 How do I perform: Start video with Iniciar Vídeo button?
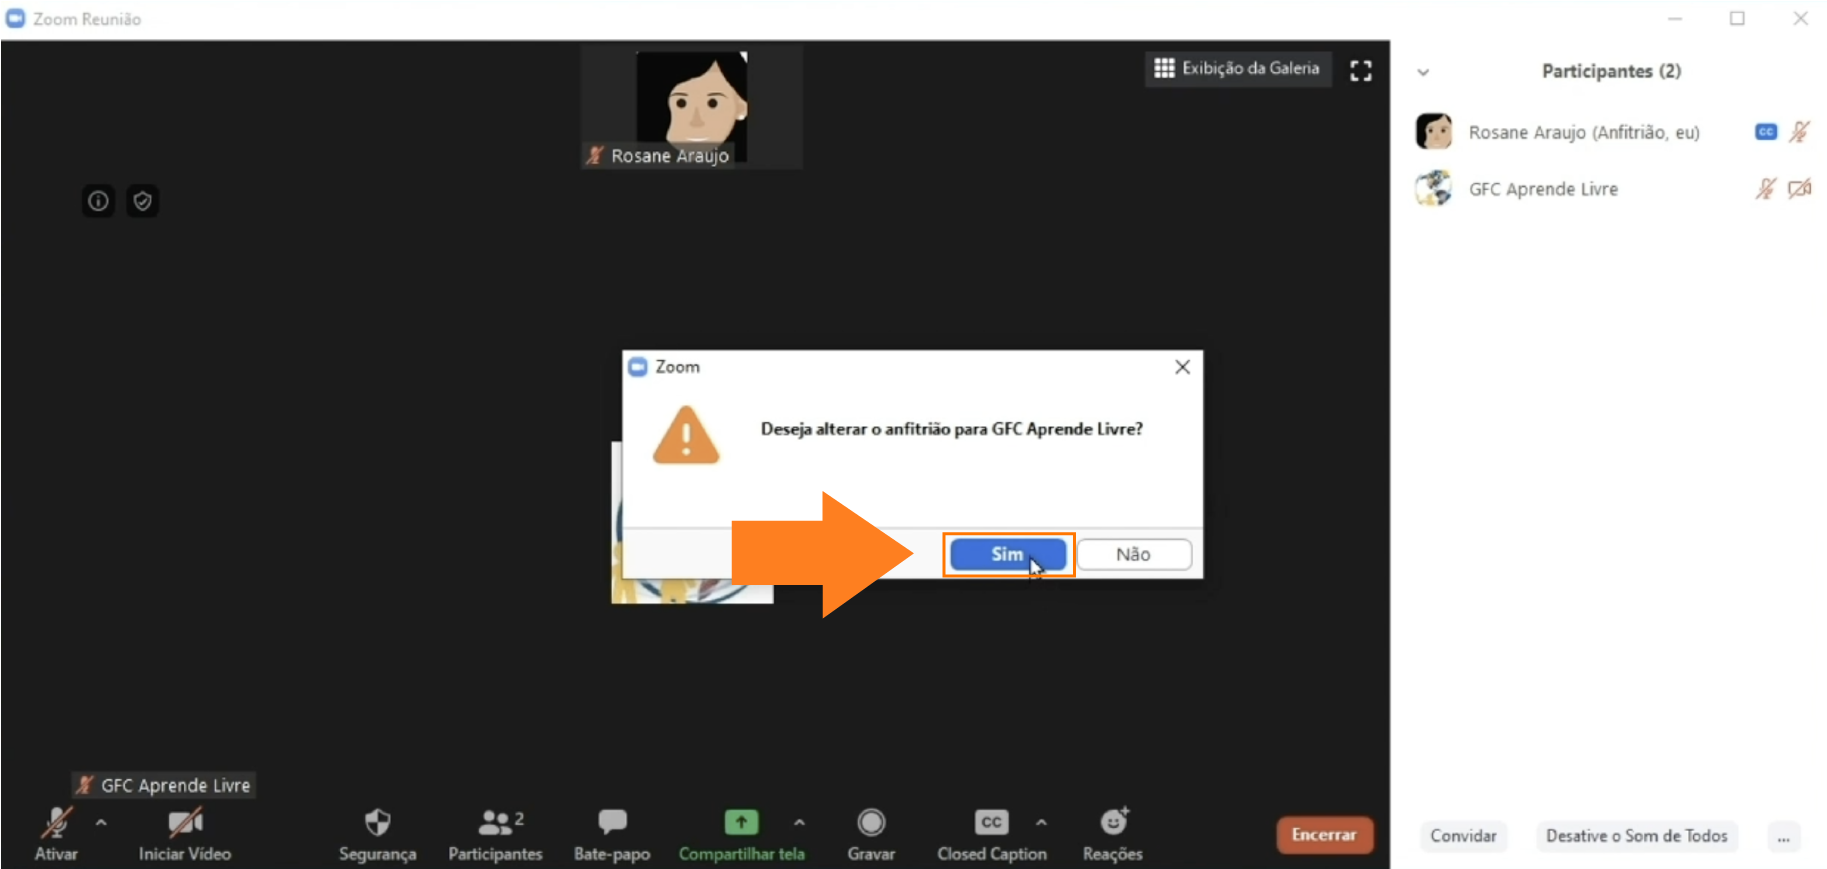point(185,835)
